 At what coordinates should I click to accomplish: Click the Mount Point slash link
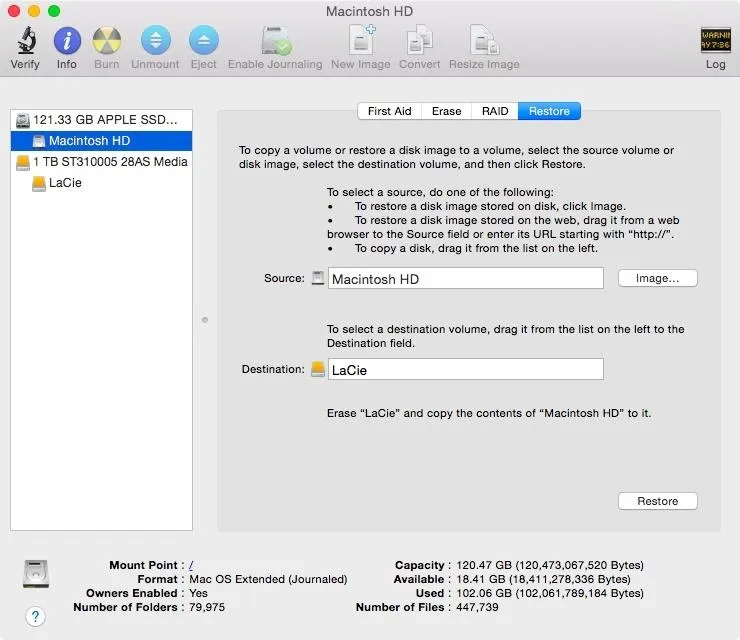(x=191, y=565)
